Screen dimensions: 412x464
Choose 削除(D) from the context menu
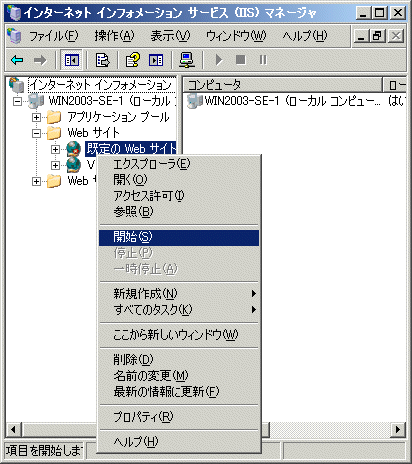click(x=179, y=360)
